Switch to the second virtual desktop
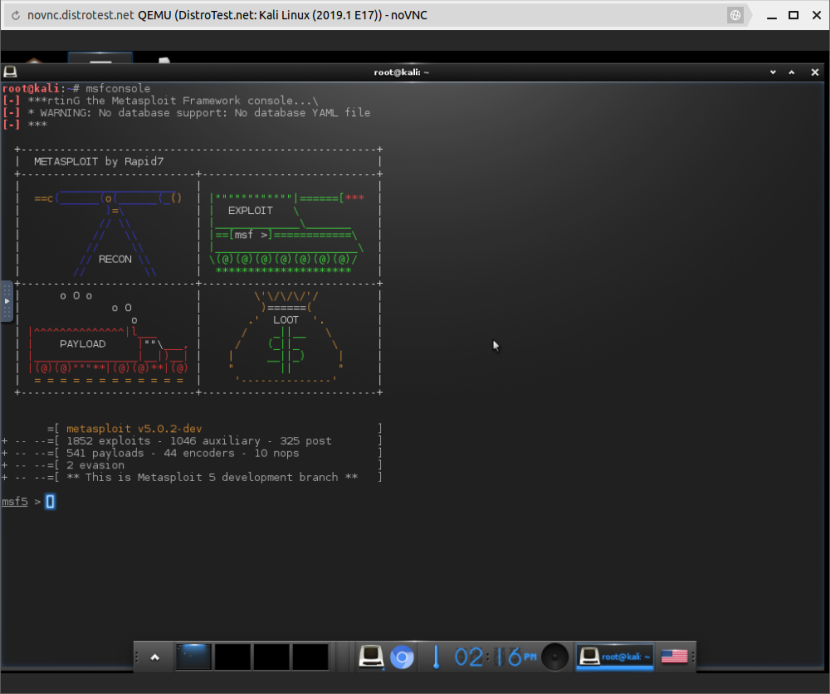 232,657
